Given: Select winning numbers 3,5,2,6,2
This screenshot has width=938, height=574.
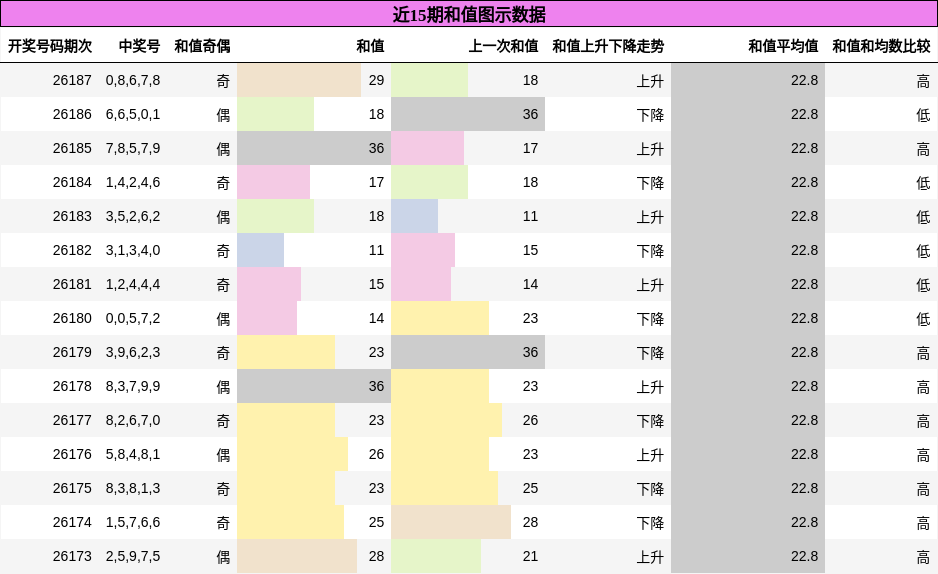Looking at the screenshot, I should click(133, 216).
